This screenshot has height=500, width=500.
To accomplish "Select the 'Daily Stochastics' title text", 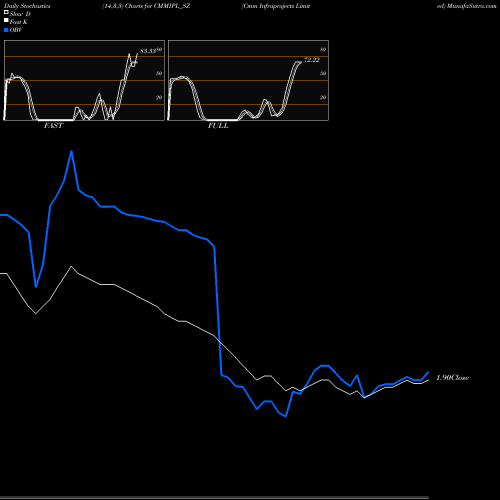I will coord(27,6).
